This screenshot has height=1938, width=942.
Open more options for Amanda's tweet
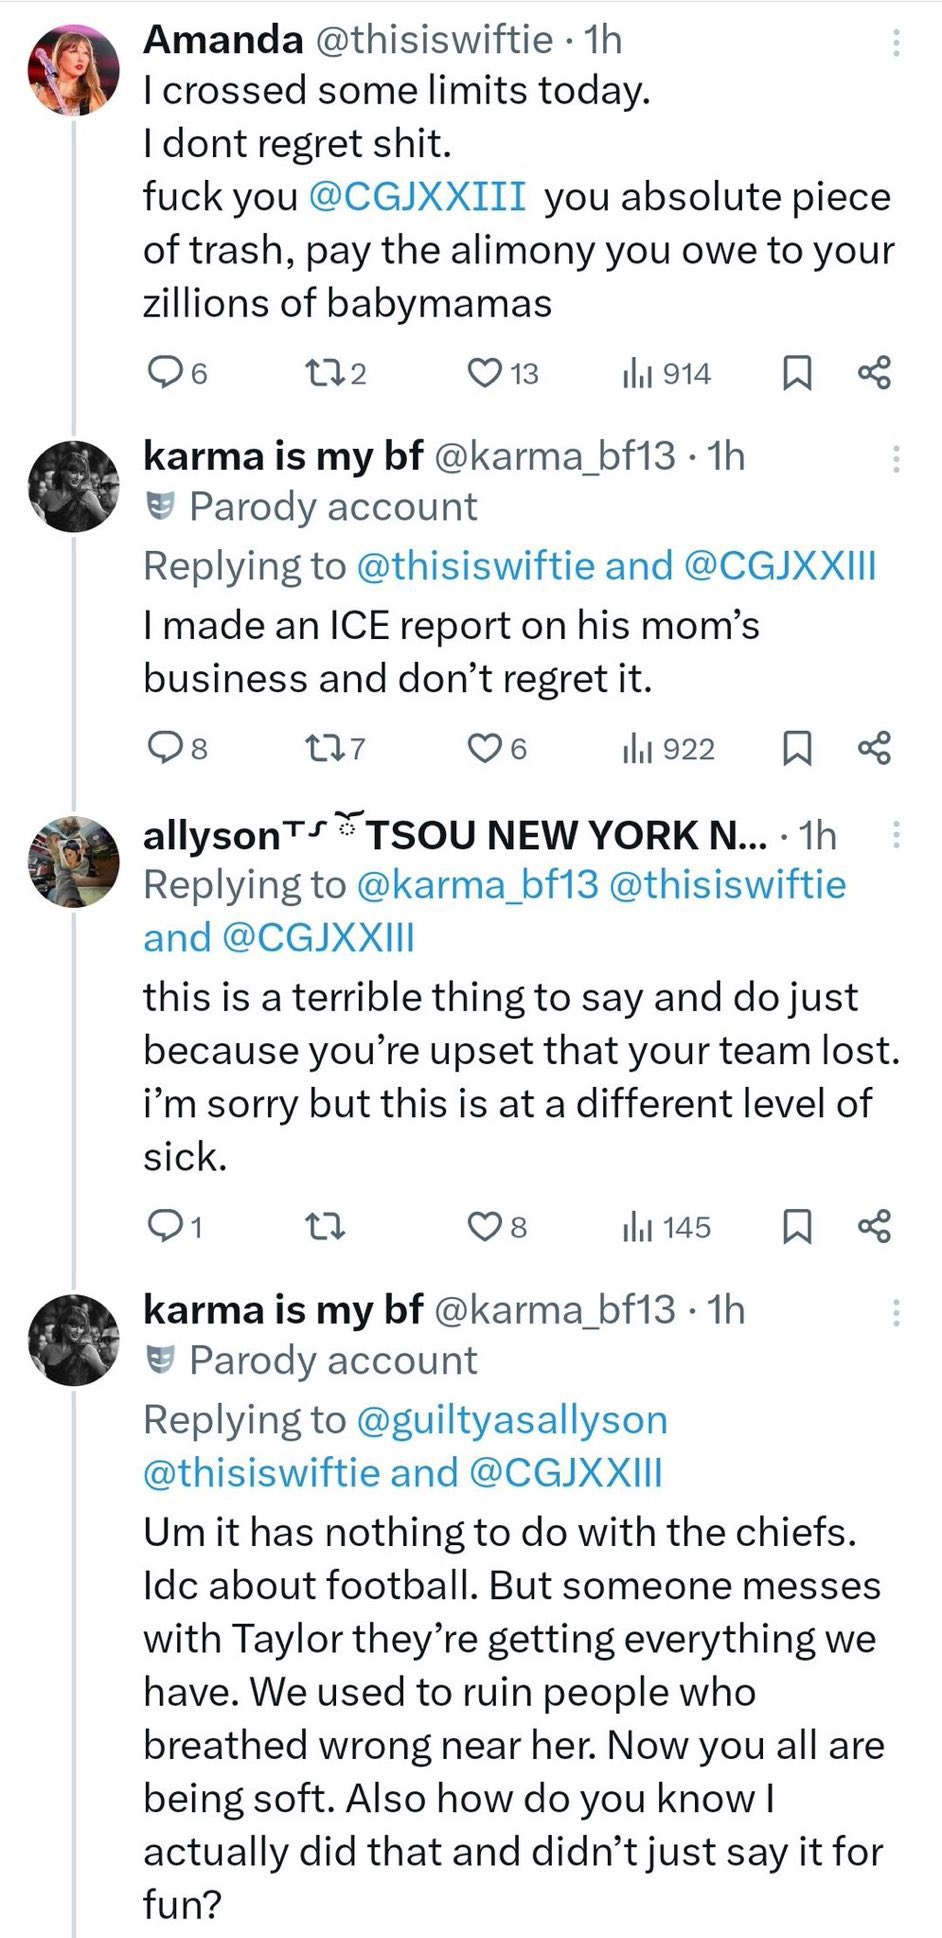click(896, 42)
